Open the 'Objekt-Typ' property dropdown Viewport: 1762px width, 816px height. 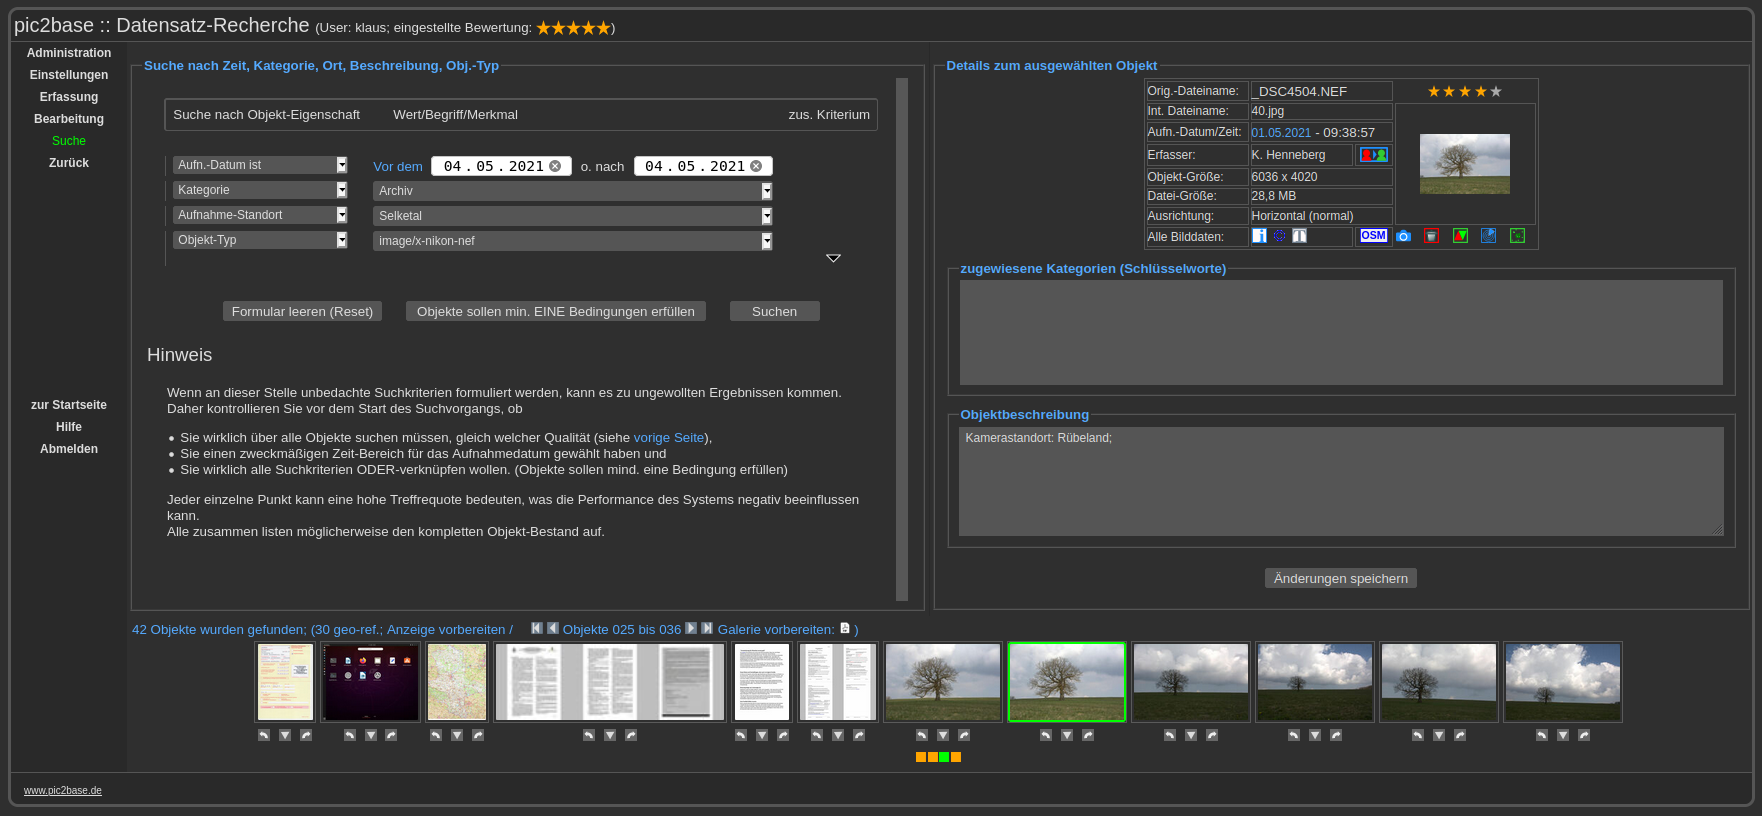(341, 240)
